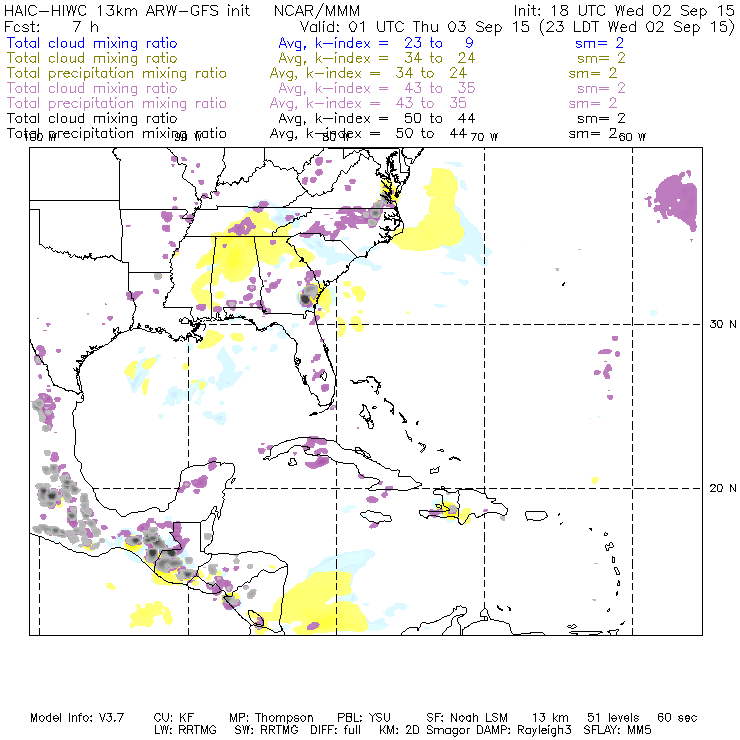Click the 'Model Info: V3.7' footer text
Viewport: 740px width, 740px height.
pos(77,718)
